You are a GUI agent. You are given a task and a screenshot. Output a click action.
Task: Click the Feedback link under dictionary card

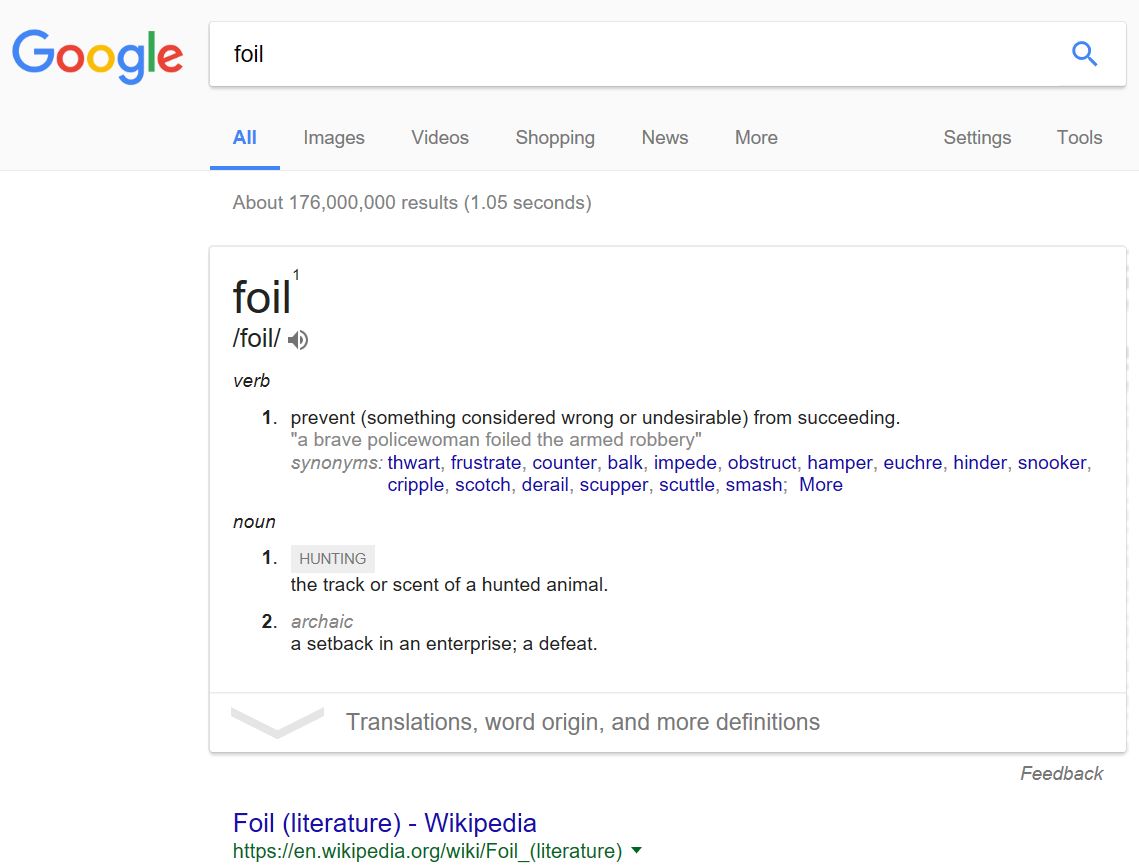(x=1061, y=773)
